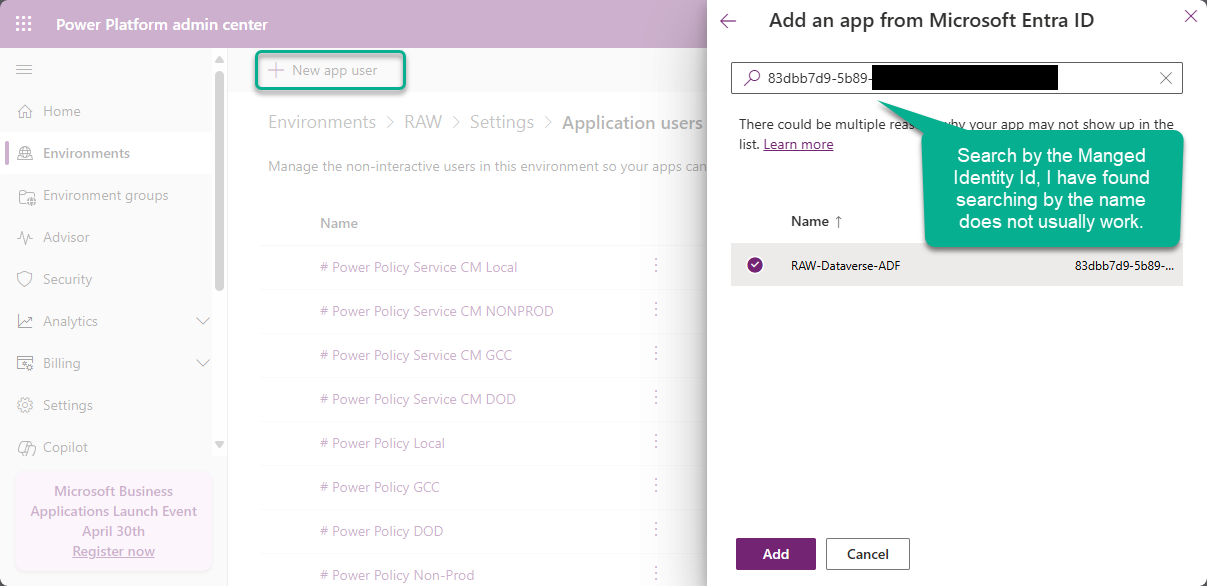Close the Add an app panel

[1190, 16]
